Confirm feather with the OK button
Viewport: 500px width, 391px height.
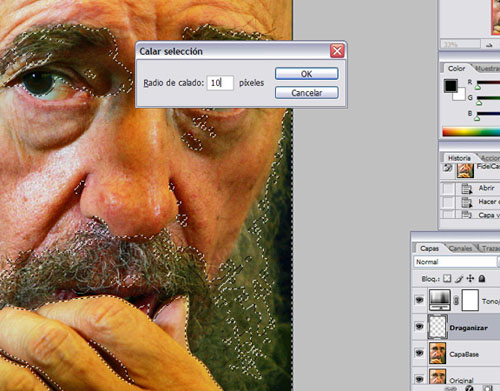[x=307, y=74]
